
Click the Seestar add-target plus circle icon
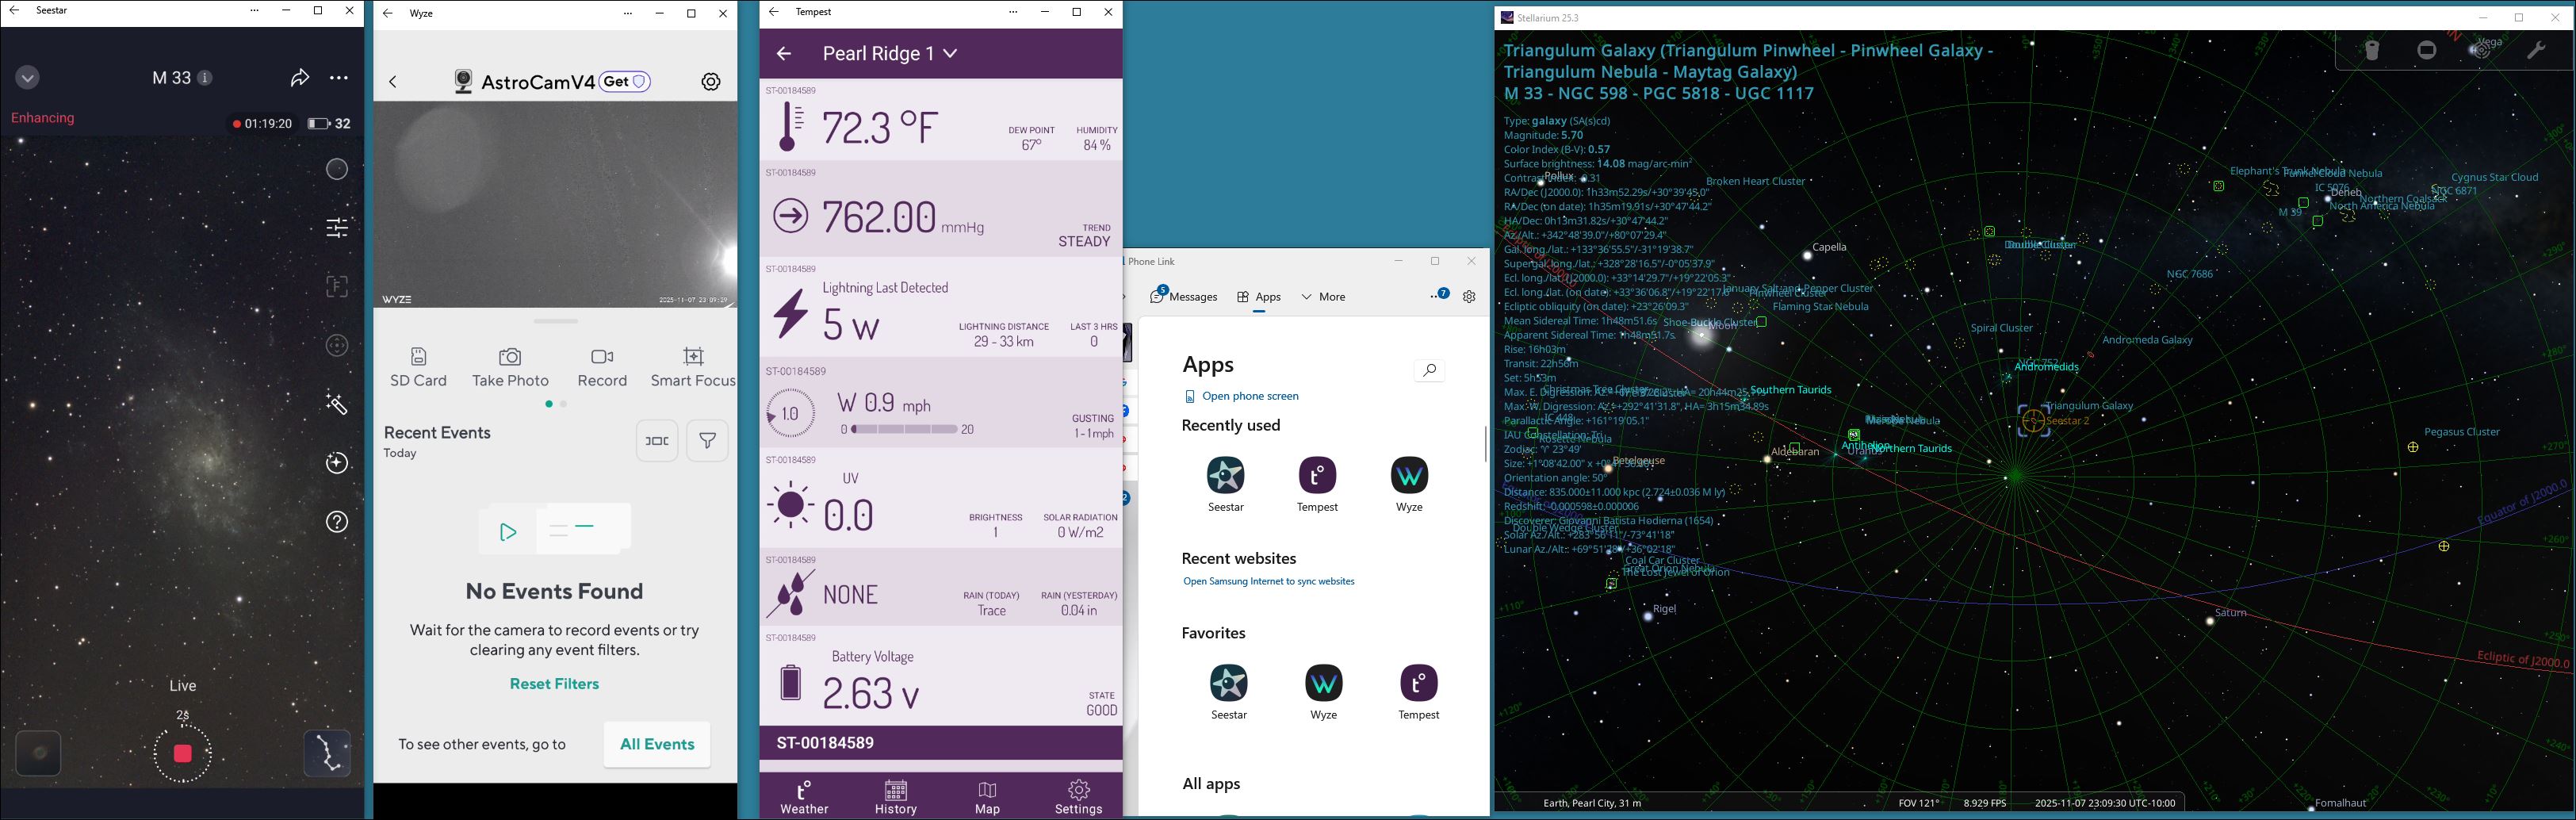[x=337, y=463]
